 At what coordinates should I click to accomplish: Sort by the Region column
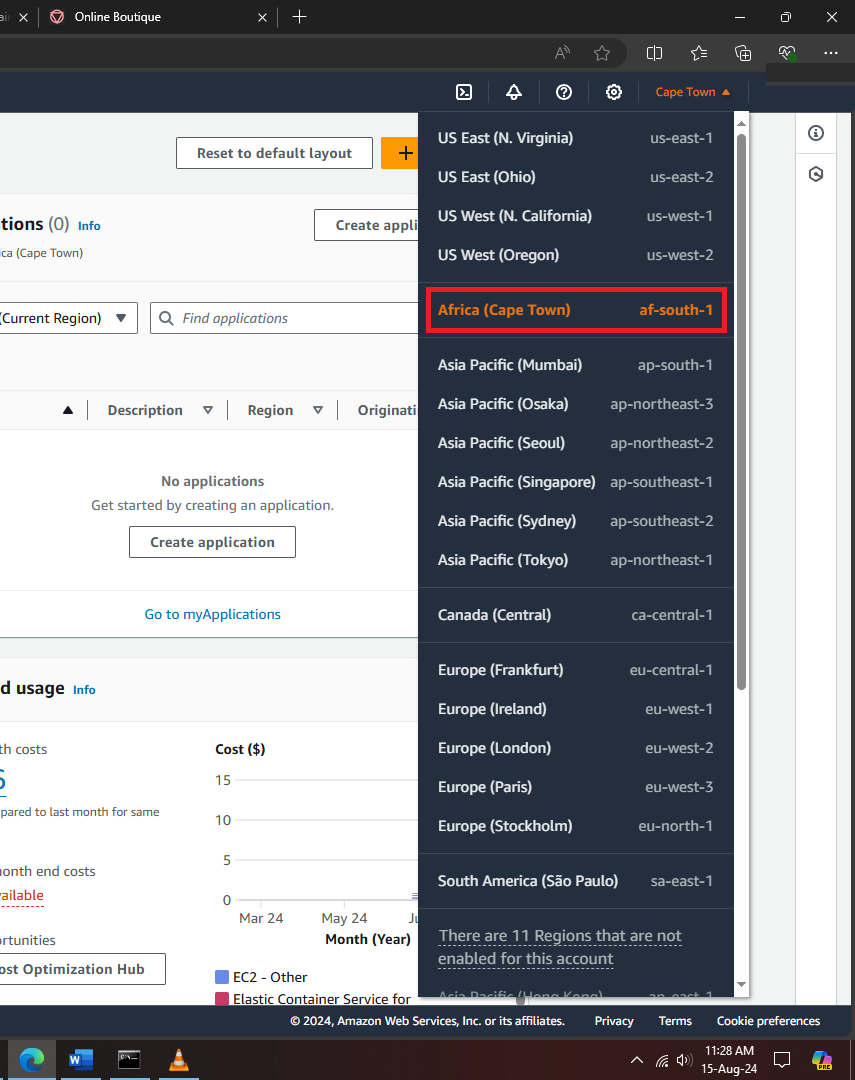285,411
